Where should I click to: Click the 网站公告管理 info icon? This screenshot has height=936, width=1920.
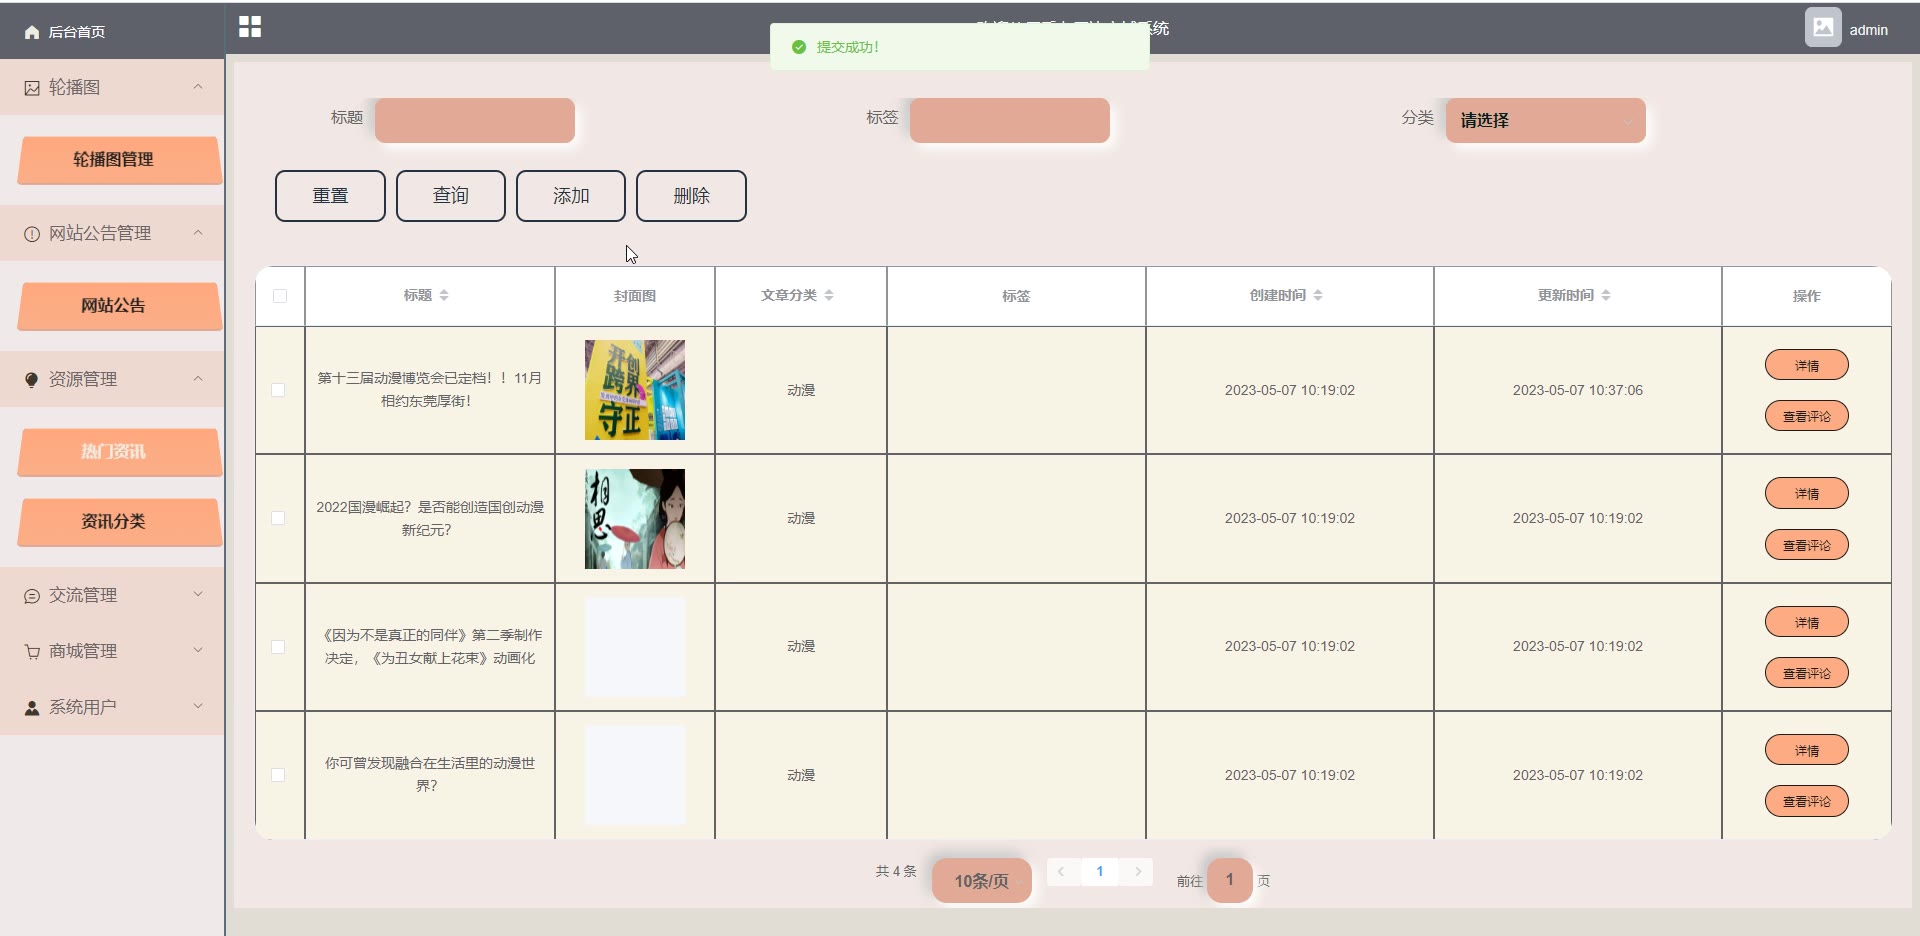coord(32,234)
